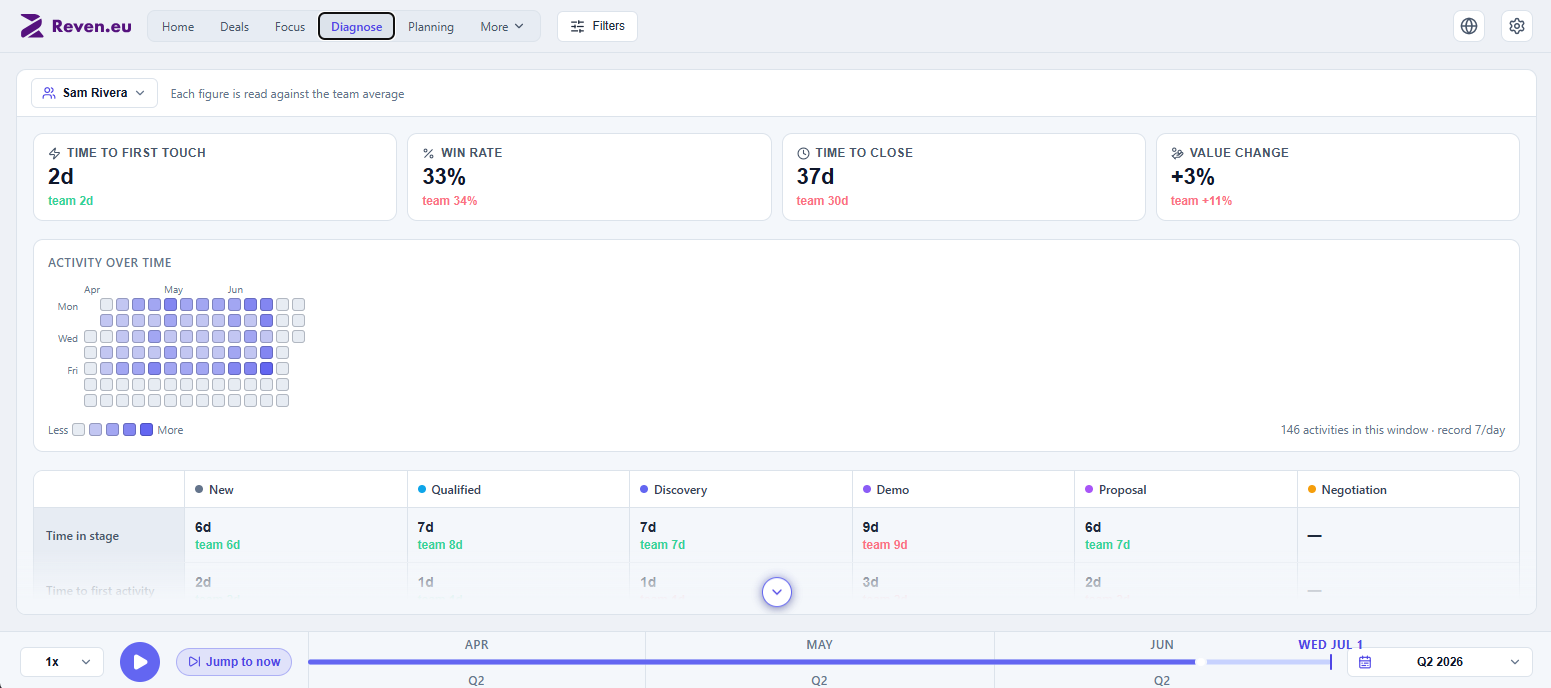This screenshot has height=688, width=1551.
Task: Open the 1x playback speed dropdown
Action: pyautogui.click(x=62, y=662)
